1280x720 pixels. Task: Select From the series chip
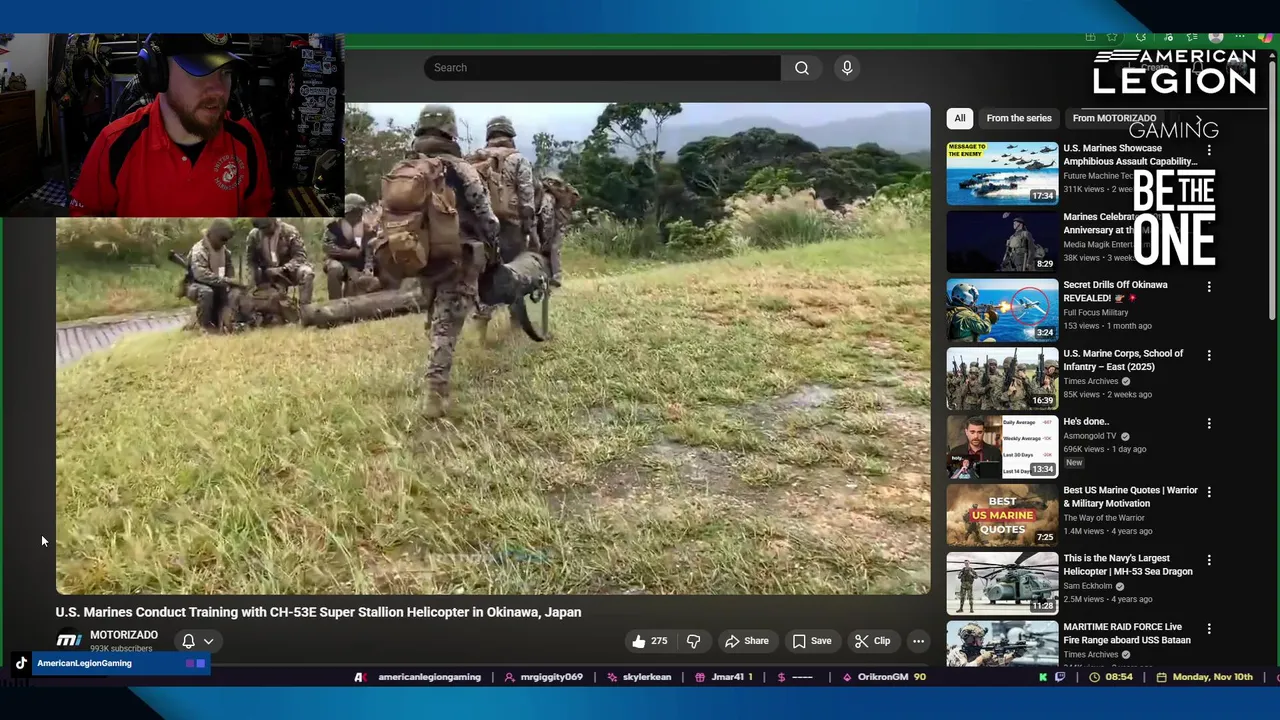1019,118
